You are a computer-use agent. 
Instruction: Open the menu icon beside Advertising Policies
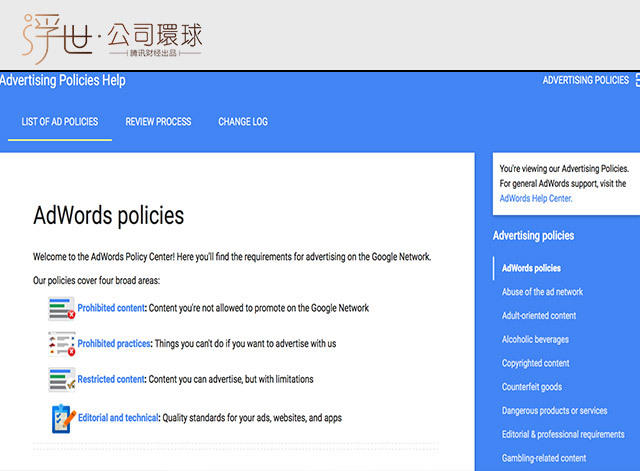coord(636,80)
